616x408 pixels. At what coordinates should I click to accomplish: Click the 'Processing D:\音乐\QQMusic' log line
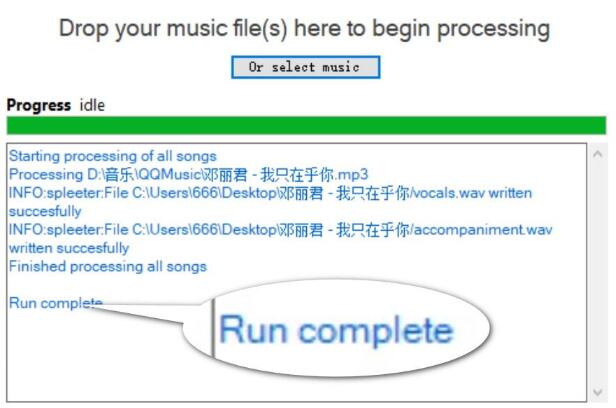click(189, 174)
